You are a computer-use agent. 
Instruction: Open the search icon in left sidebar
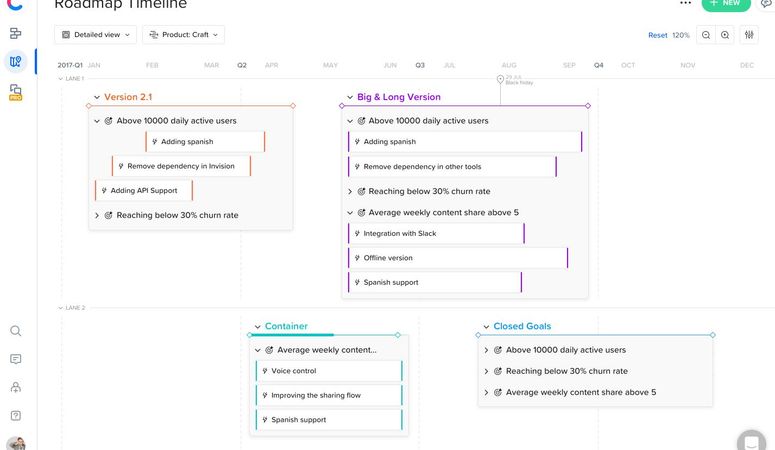16,331
